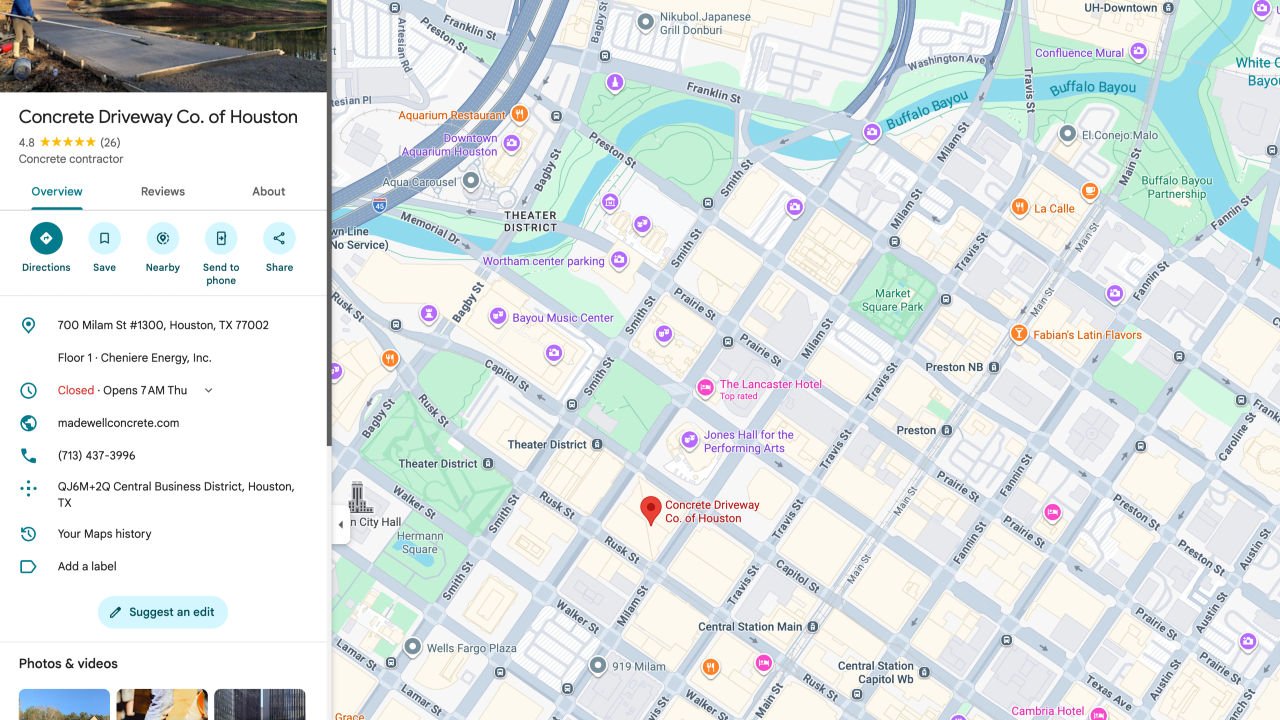Screen dimensions: 1280x720
Task: Switch to the Reviews tab
Action: [x=163, y=191]
